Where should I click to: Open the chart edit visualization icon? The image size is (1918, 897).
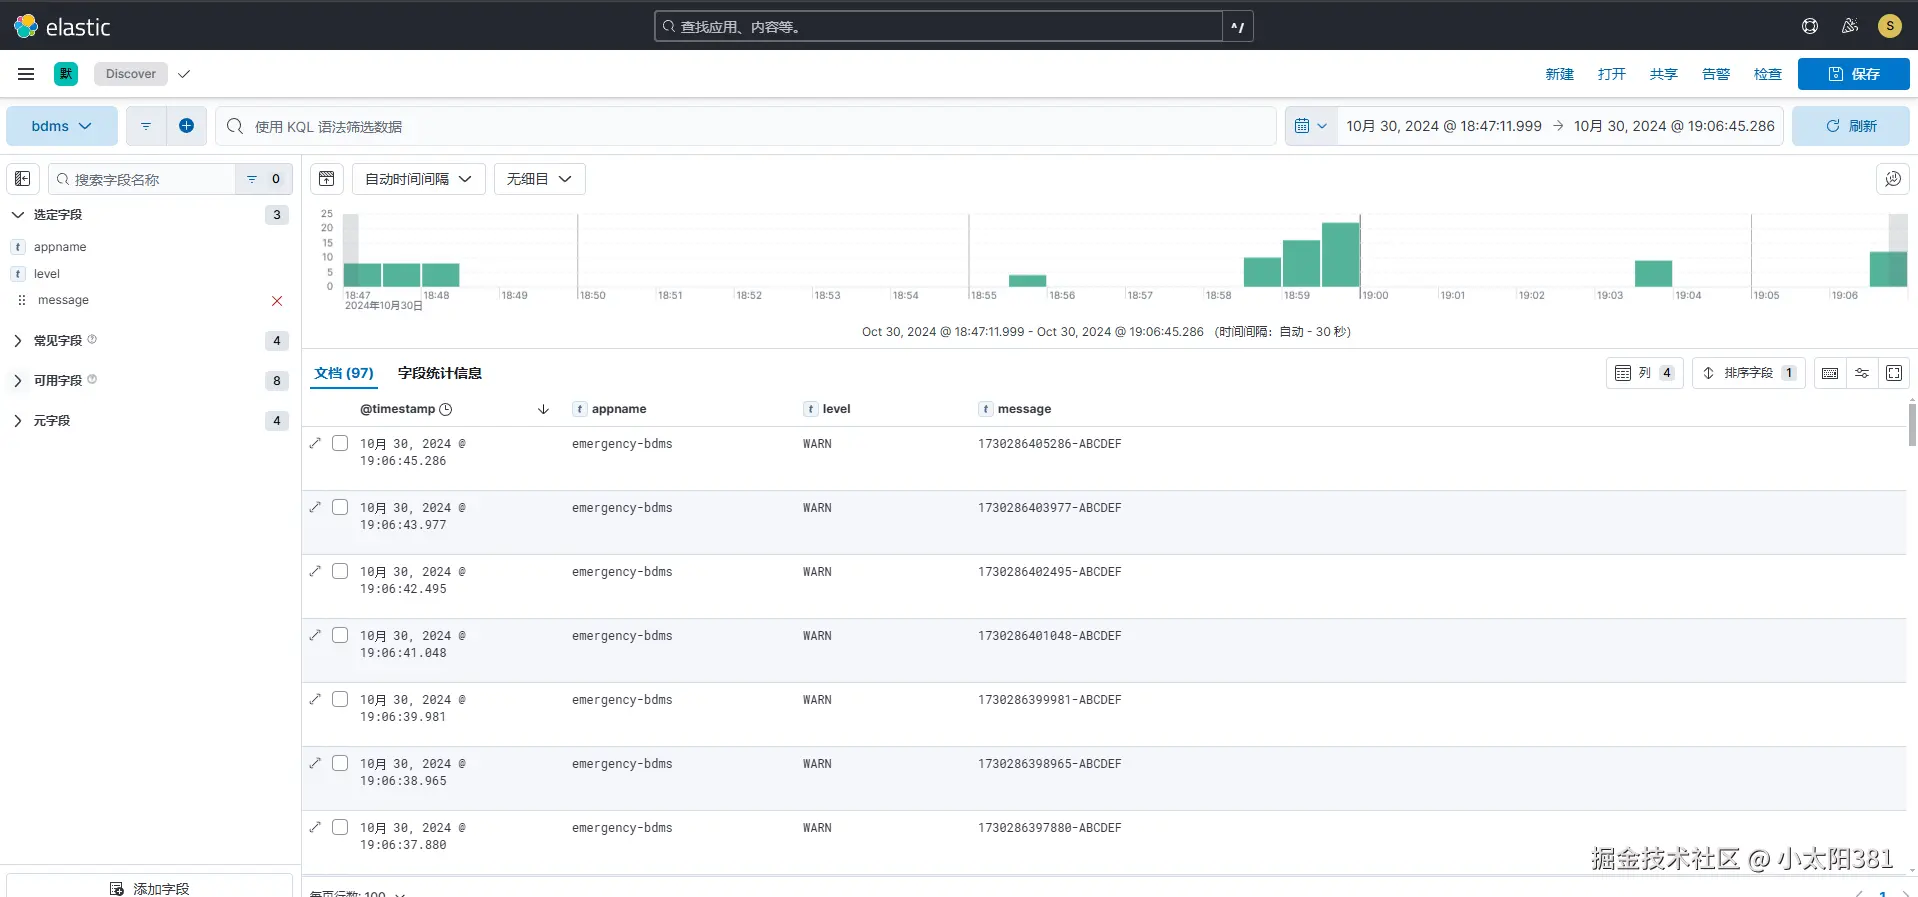(1892, 179)
